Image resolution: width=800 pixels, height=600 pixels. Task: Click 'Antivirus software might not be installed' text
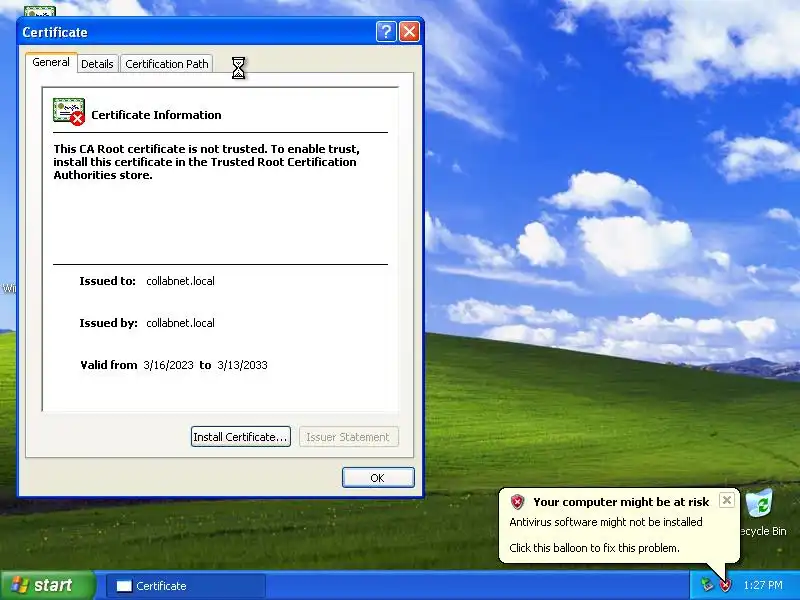tap(606, 522)
